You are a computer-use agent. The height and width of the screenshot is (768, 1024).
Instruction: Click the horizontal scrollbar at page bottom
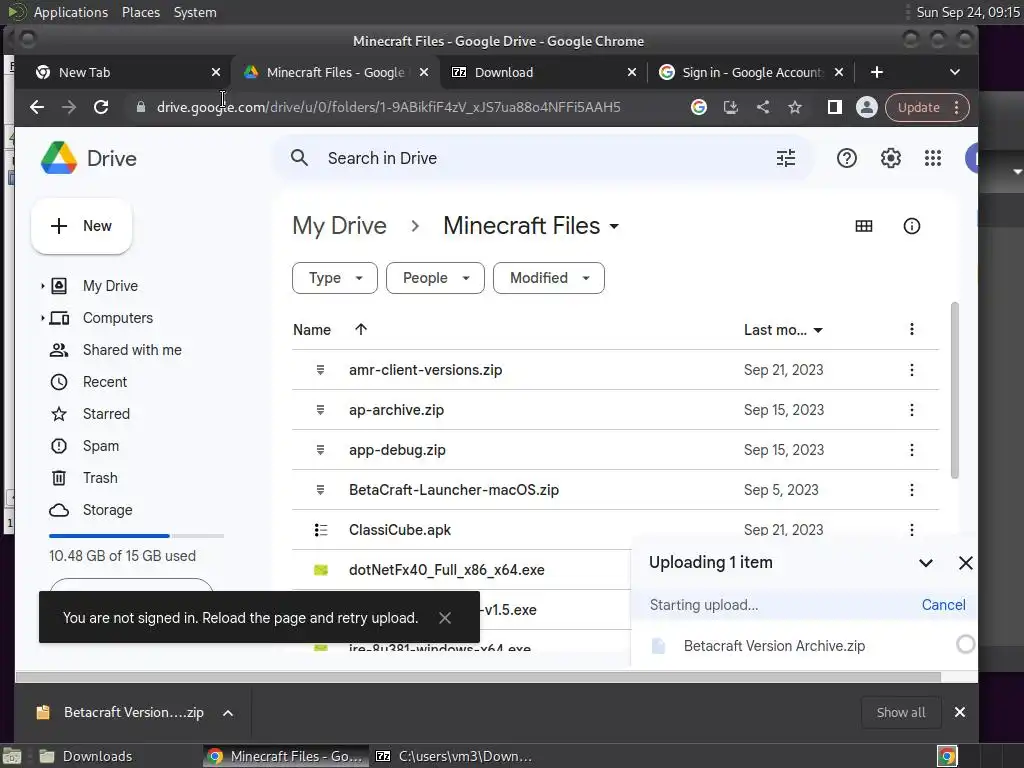click(x=478, y=677)
